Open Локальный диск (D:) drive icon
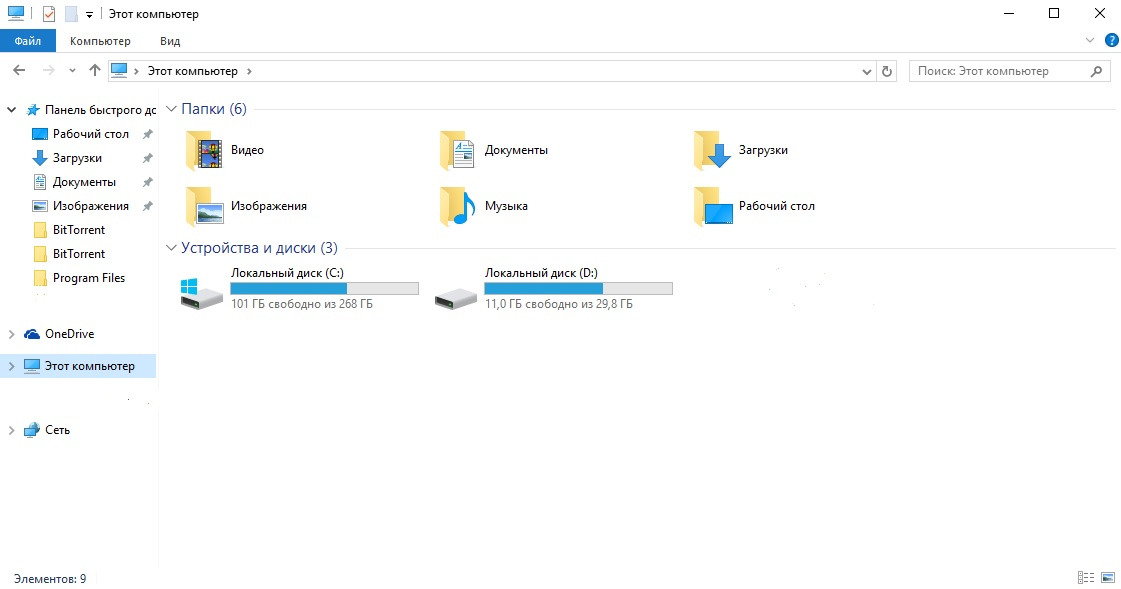This screenshot has width=1121, height=589. click(x=455, y=294)
